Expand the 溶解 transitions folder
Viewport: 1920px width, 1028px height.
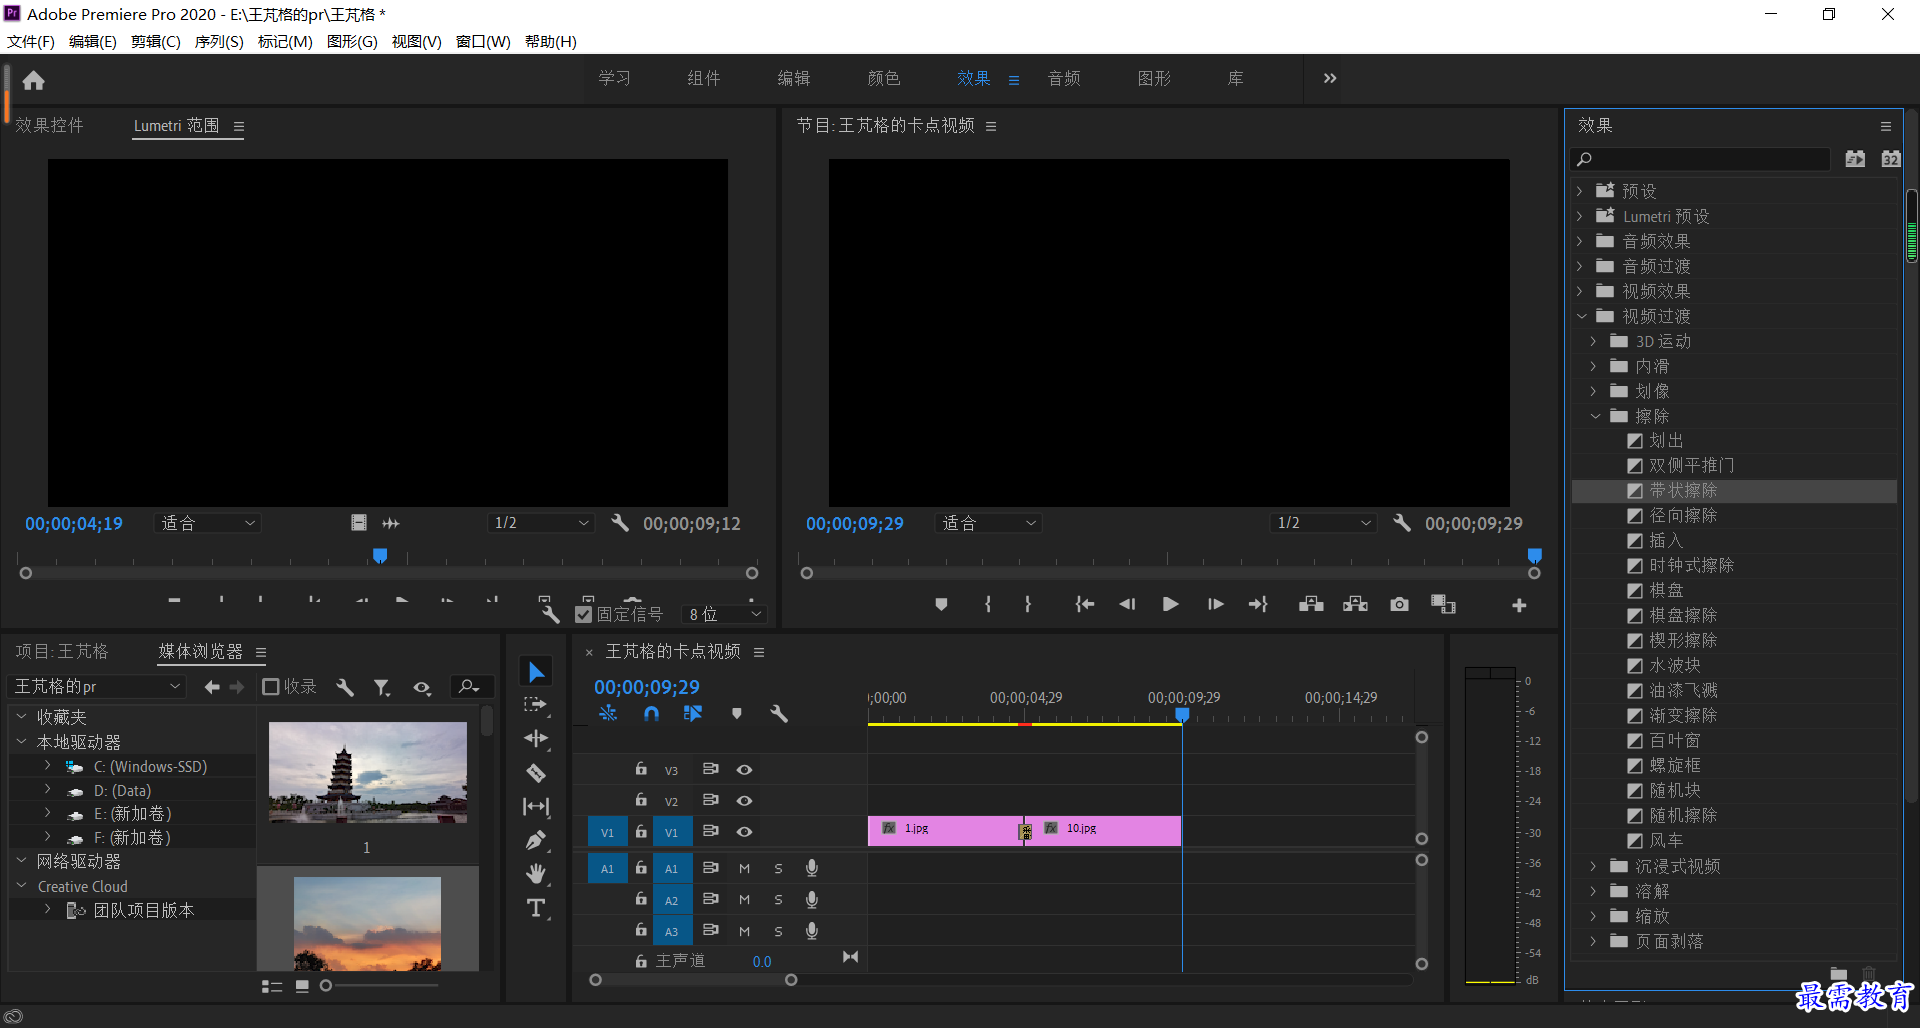point(1593,891)
